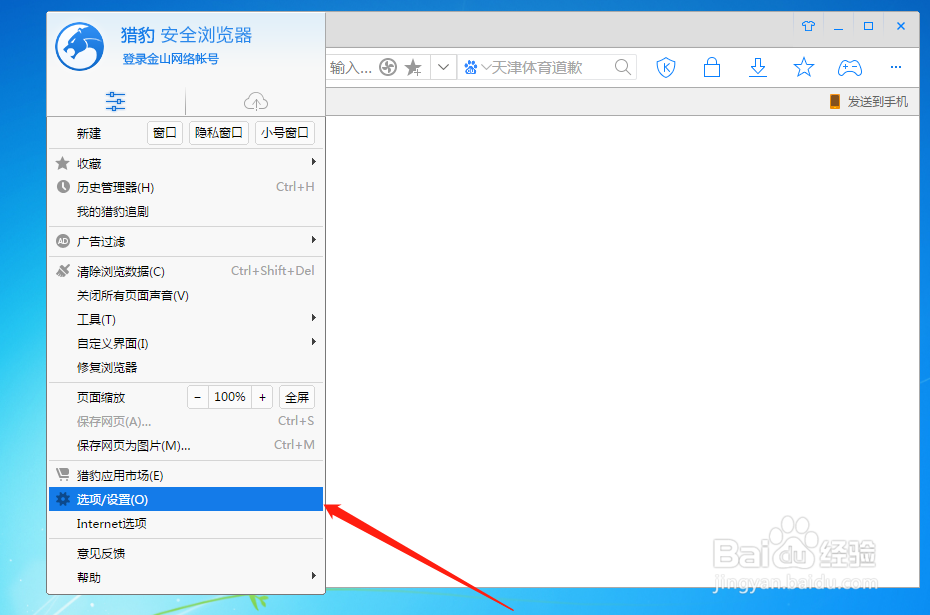The width and height of the screenshot is (930, 615).
Task: Open a new 小号窗口 window
Action: pos(285,133)
